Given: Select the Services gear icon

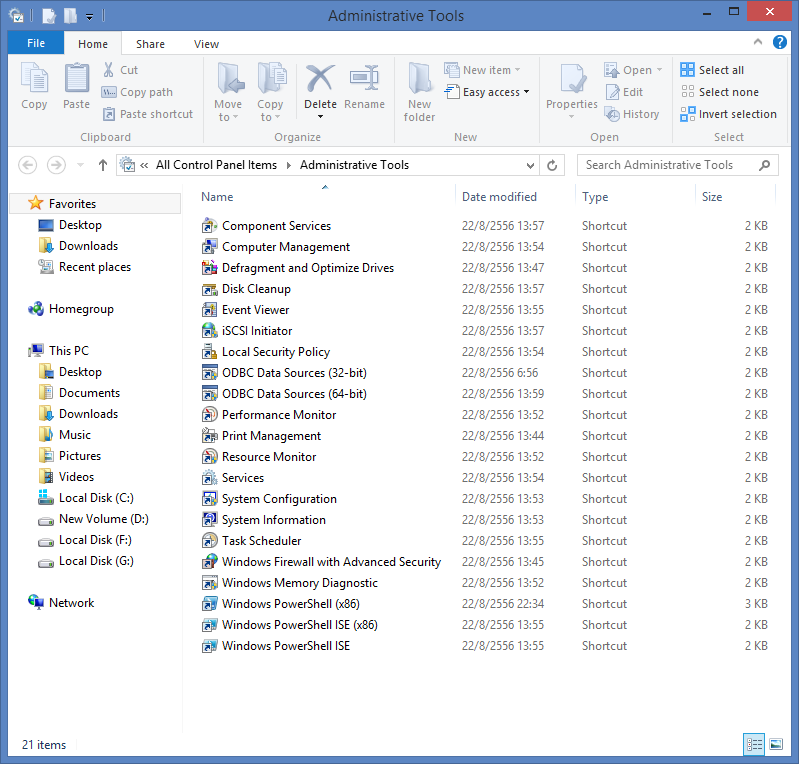Looking at the screenshot, I should coord(209,478).
